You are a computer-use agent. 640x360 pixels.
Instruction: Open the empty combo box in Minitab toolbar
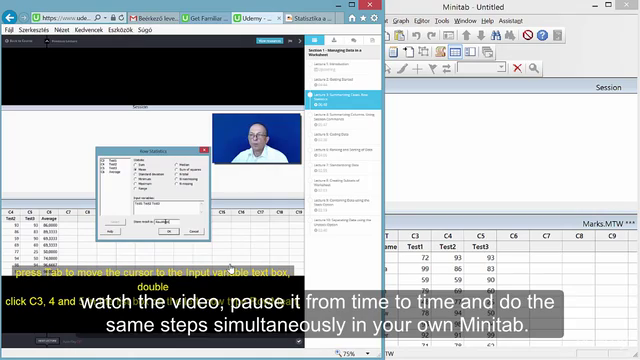[482, 68]
